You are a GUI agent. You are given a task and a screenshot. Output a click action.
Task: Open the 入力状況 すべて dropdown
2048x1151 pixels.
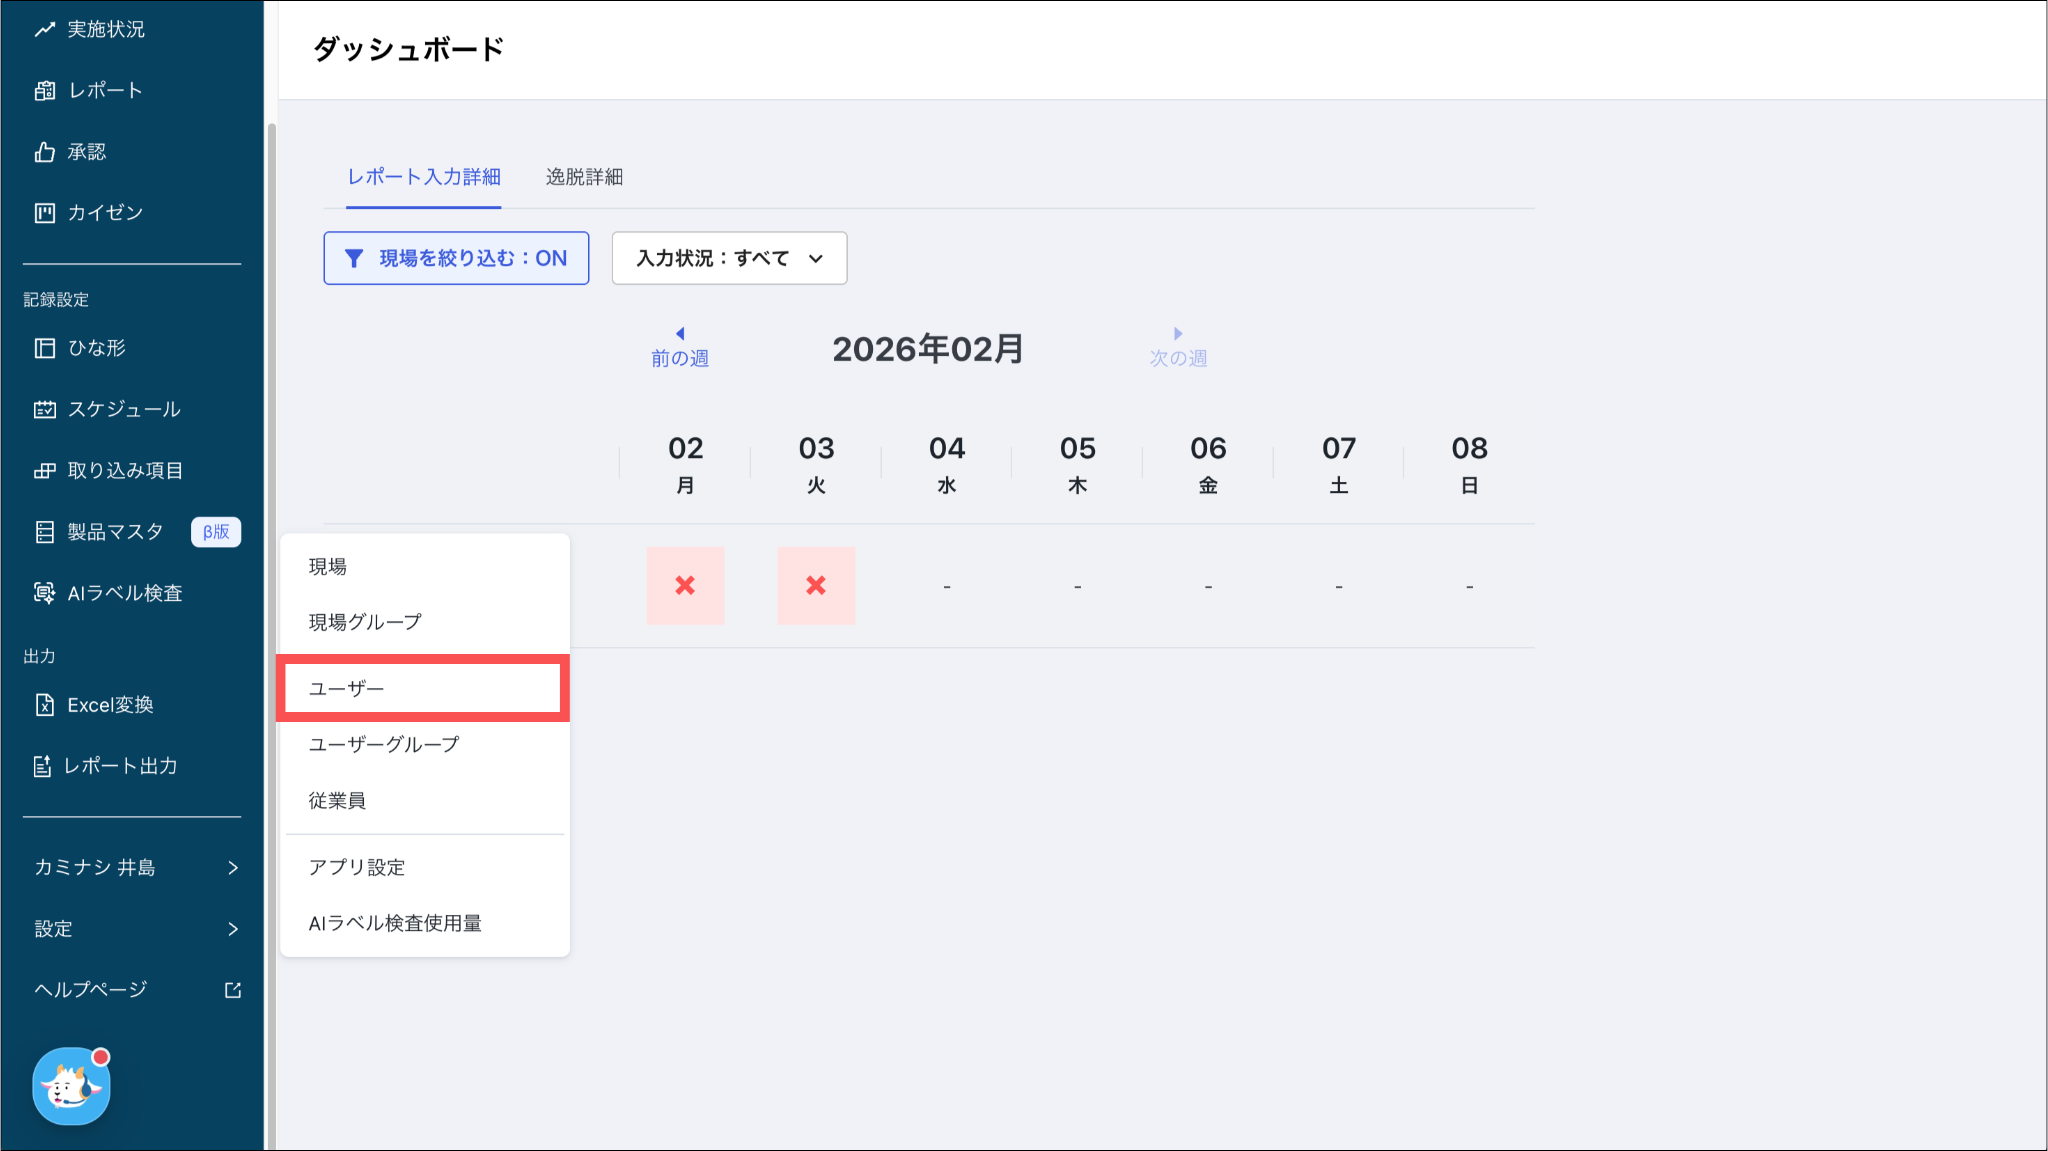729,258
